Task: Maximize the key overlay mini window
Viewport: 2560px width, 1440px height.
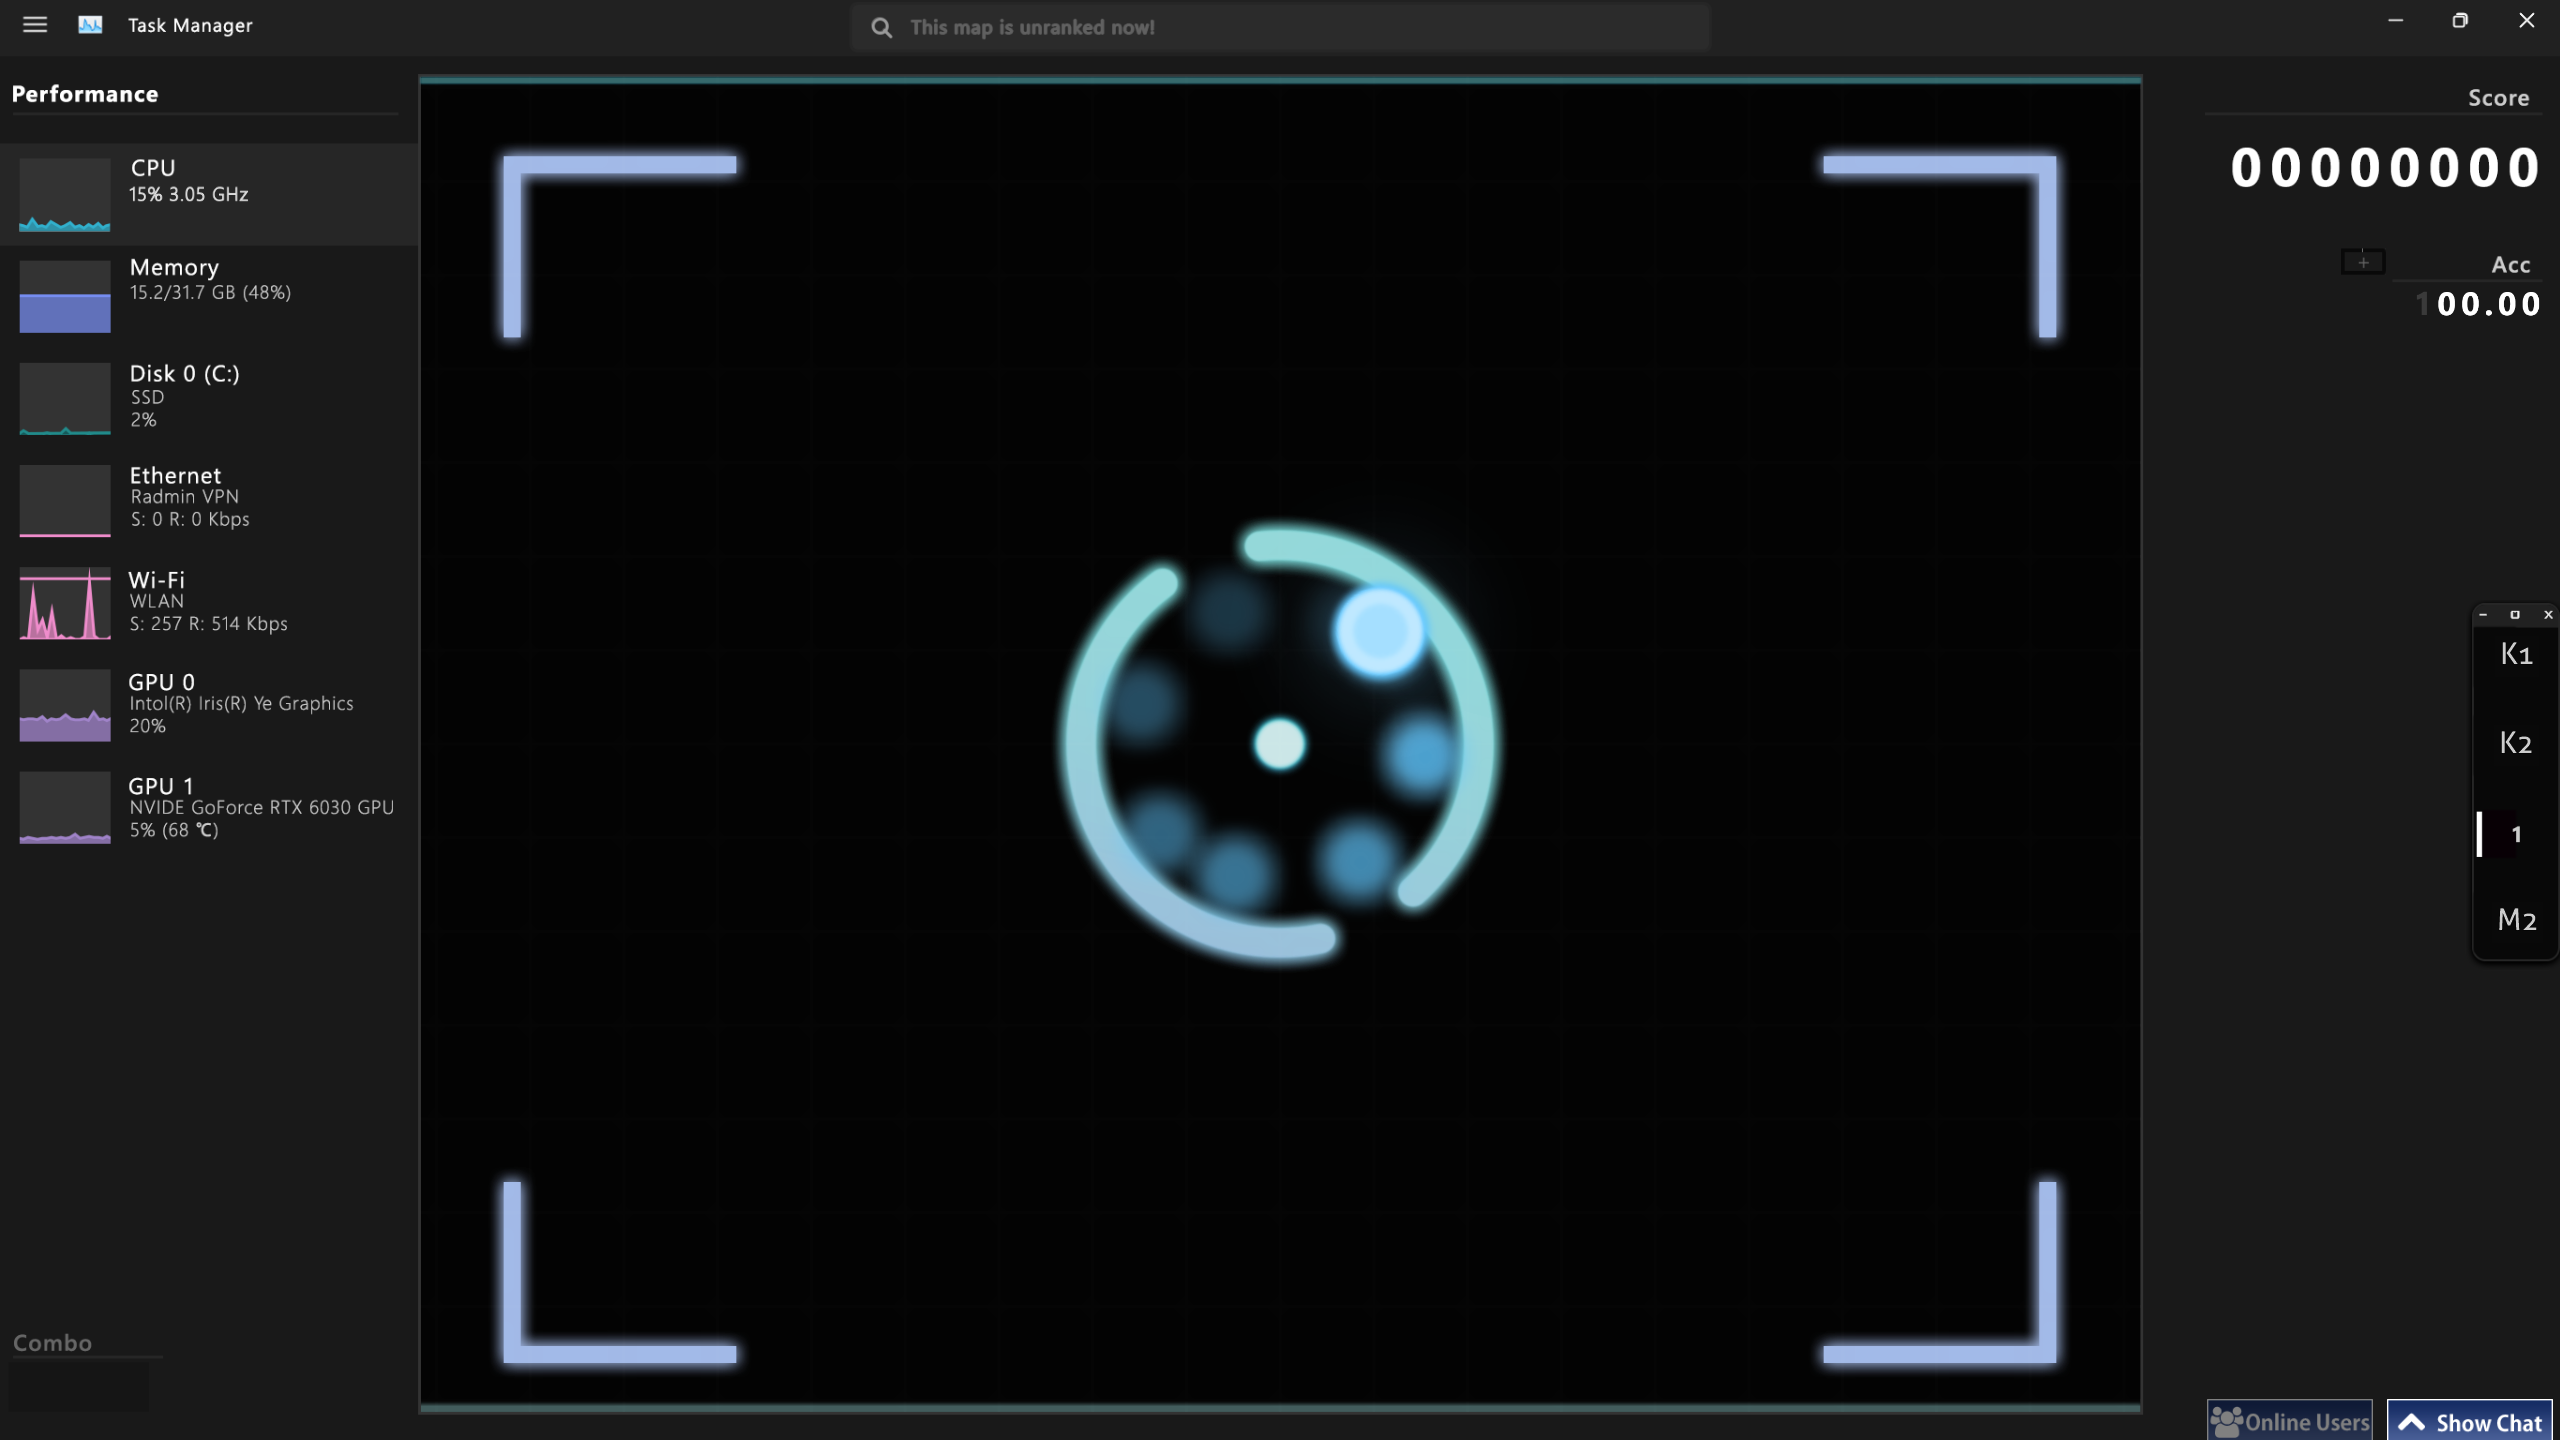Action: [2515, 615]
